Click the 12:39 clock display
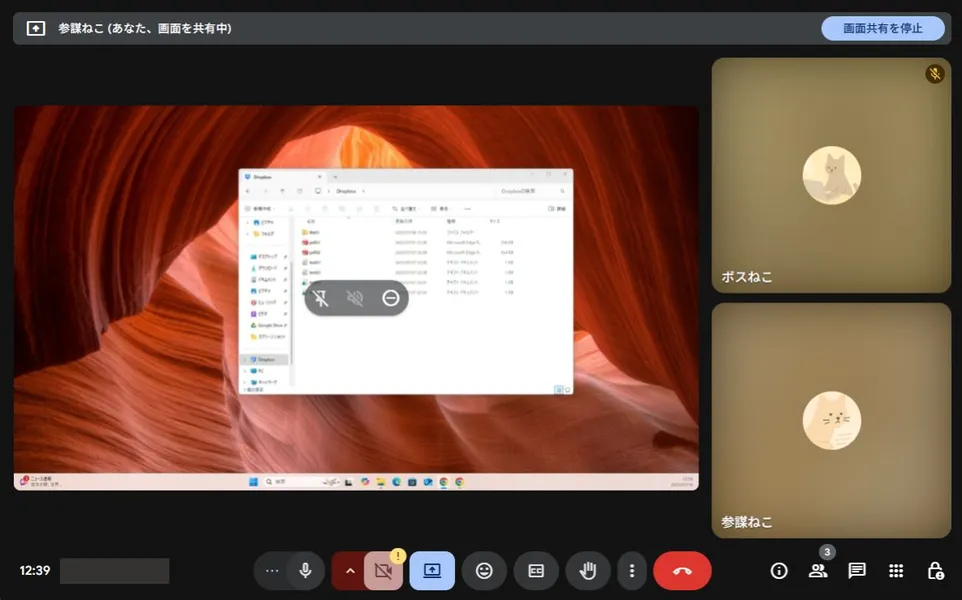The width and height of the screenshot is (962, 600). [34, 571]
